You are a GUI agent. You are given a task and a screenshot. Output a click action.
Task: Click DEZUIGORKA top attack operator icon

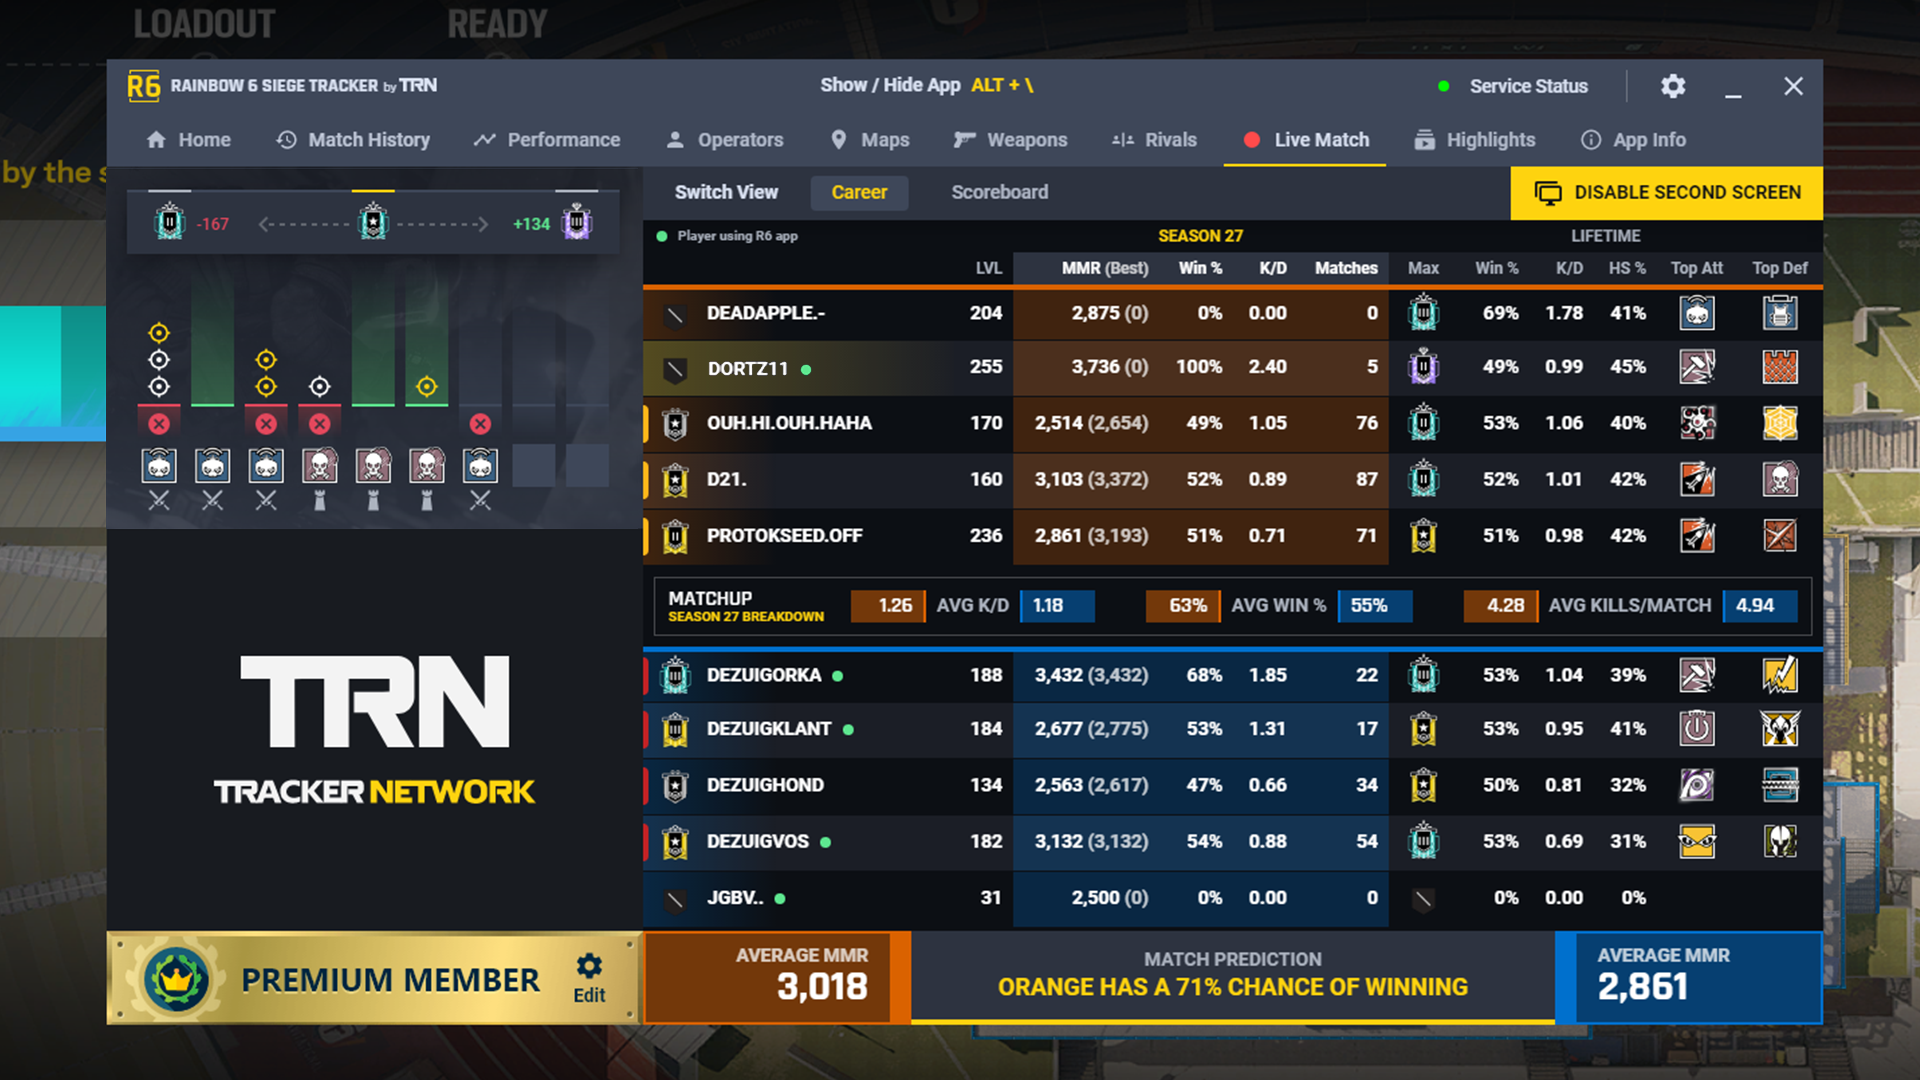coord(1695,675)
